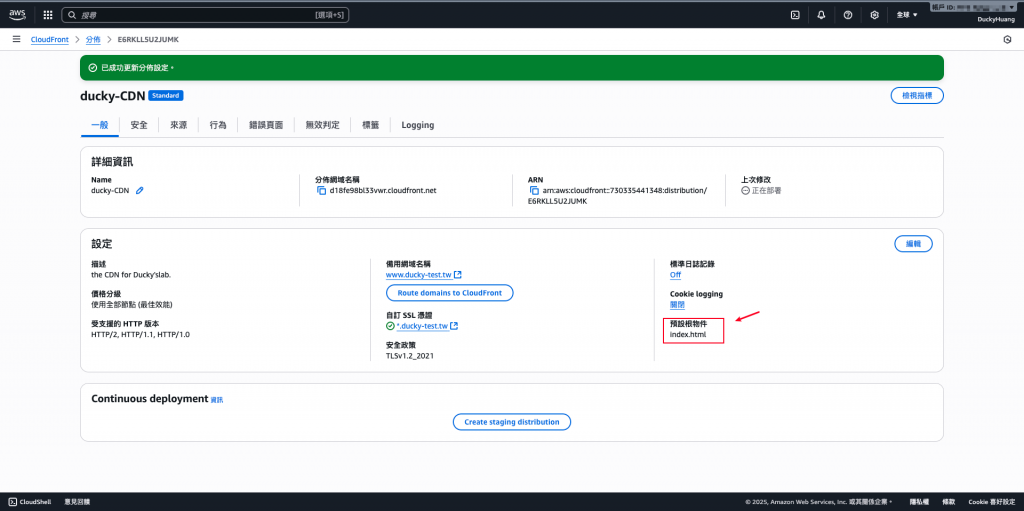The height and width of the screenshot is (511, 1024).
Task: Copy the ARN value
Action: coord(534,191)
